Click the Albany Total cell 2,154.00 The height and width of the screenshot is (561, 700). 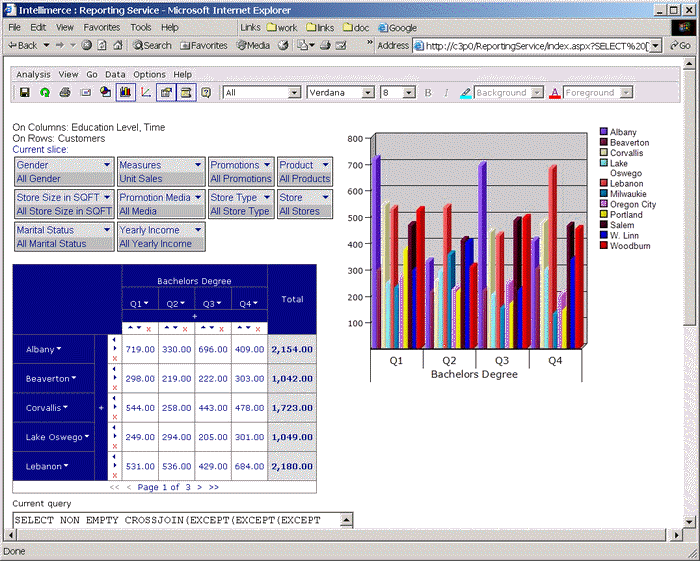point(292,349)
